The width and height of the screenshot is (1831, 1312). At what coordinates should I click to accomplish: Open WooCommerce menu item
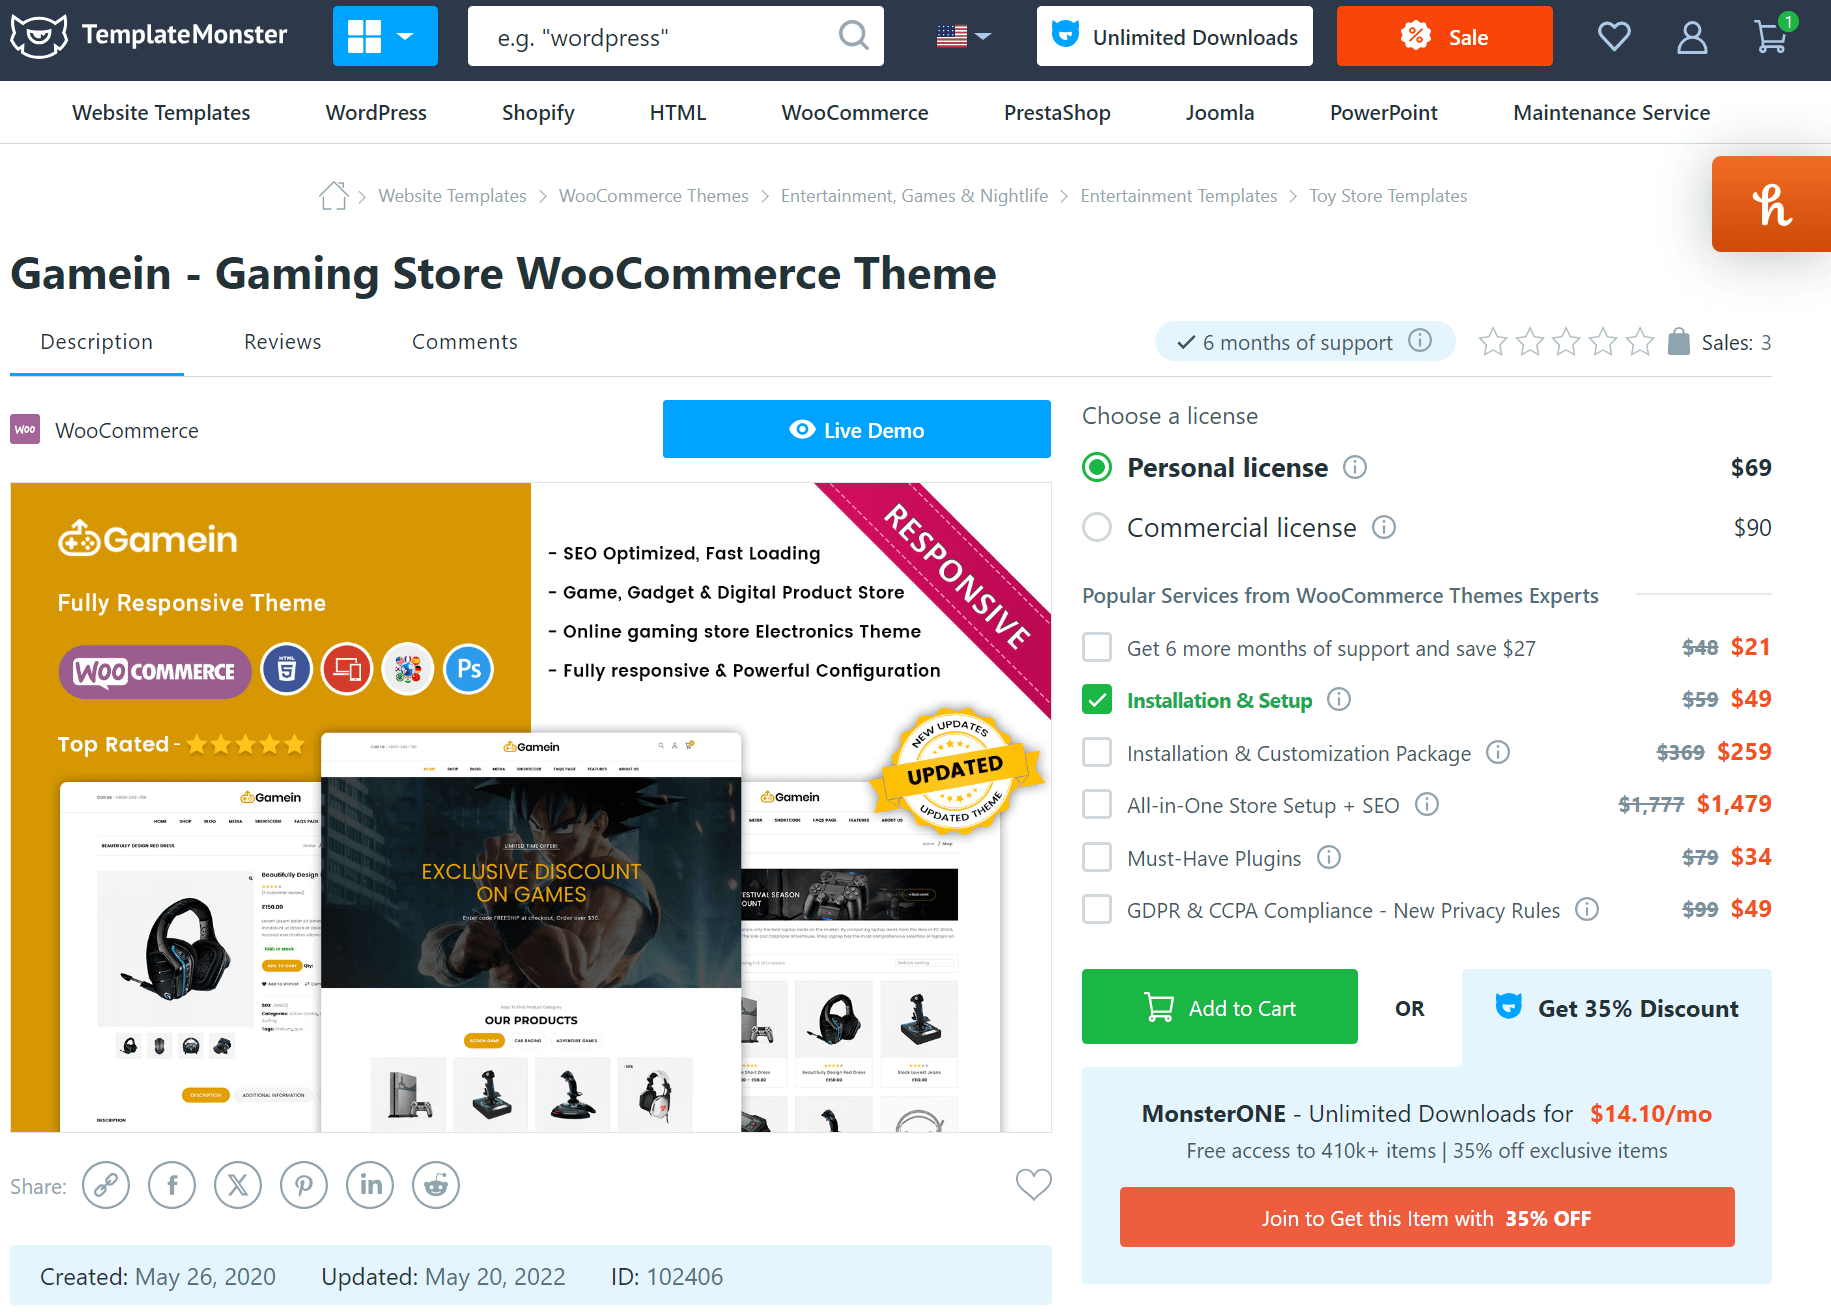[855, 113]
